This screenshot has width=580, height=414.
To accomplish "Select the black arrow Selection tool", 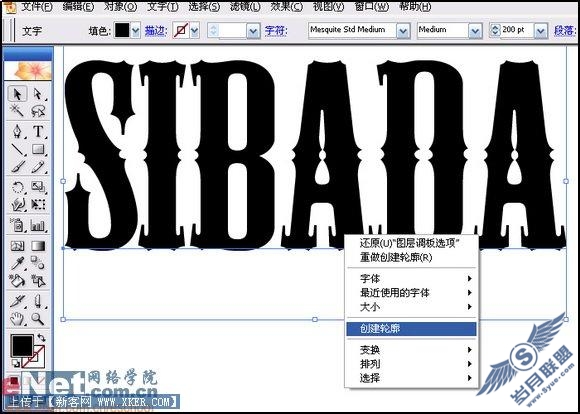I will point(17,94).
